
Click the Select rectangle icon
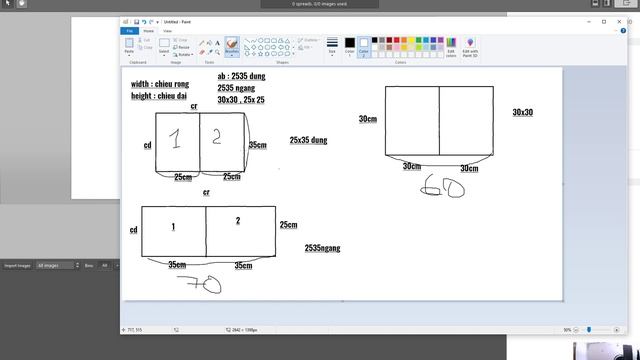(164, 43)
